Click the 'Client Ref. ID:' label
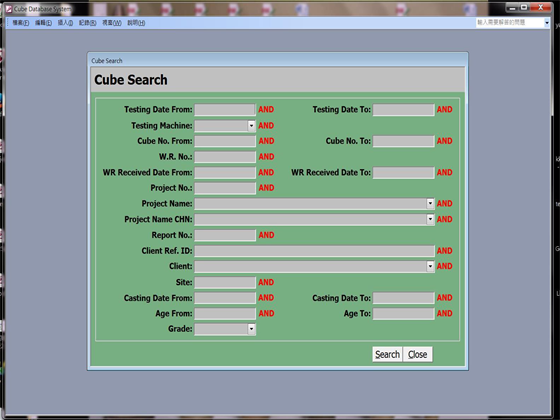Image resolution: width=560 pixels, height=420 pixels. pyautogui.click(x=167, y=251)
